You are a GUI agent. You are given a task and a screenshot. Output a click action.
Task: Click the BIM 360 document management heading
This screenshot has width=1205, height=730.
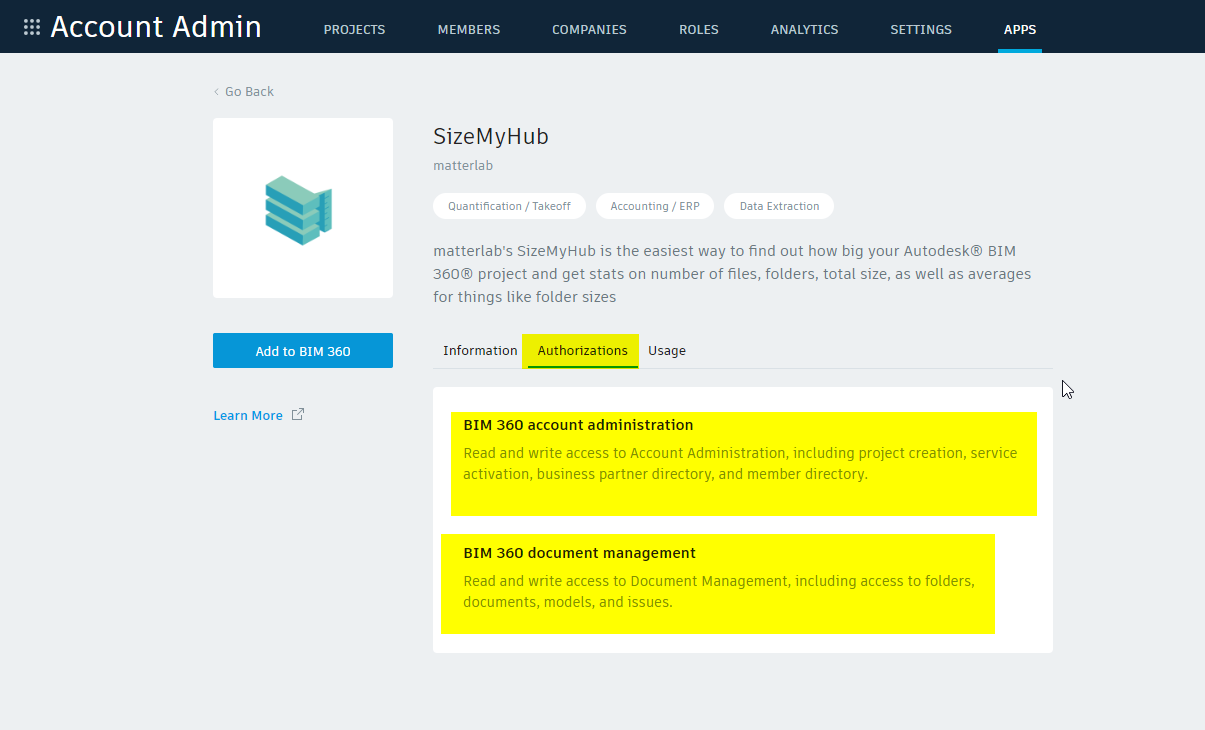(x=579, y=553)
